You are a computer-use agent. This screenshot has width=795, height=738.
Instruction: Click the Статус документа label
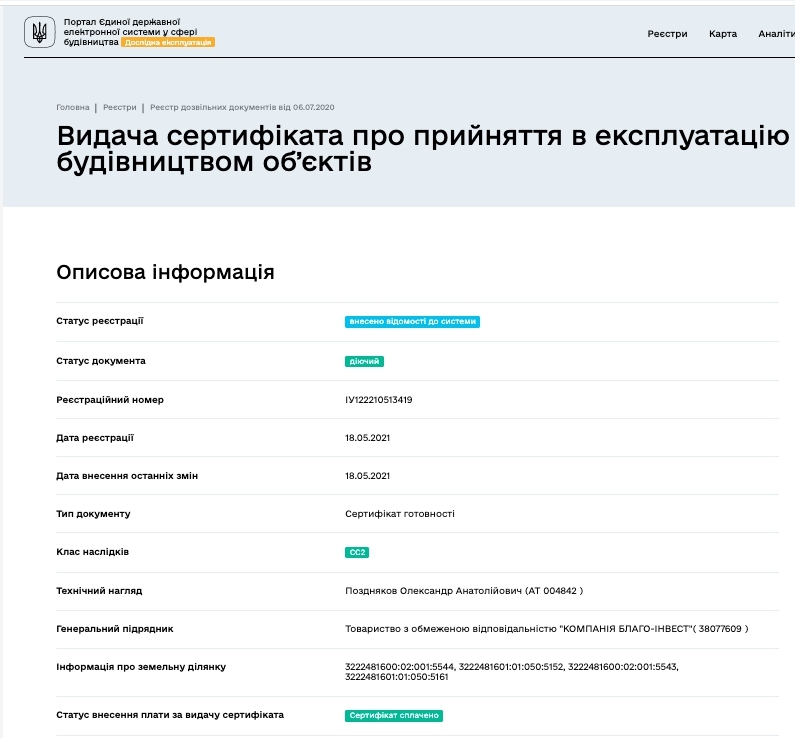click(x=101, y=361)
